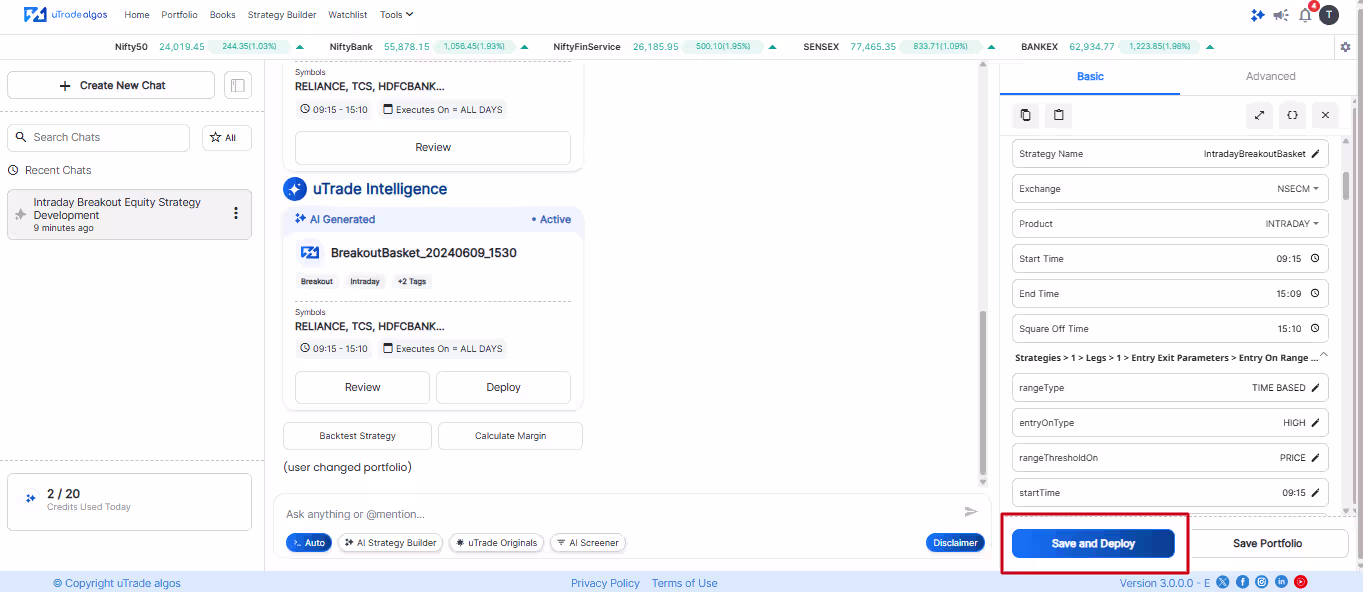Click Review on the upper strategy card
Image resolution: width=1363 pixels, height=592 pixels.
(433, 147)
